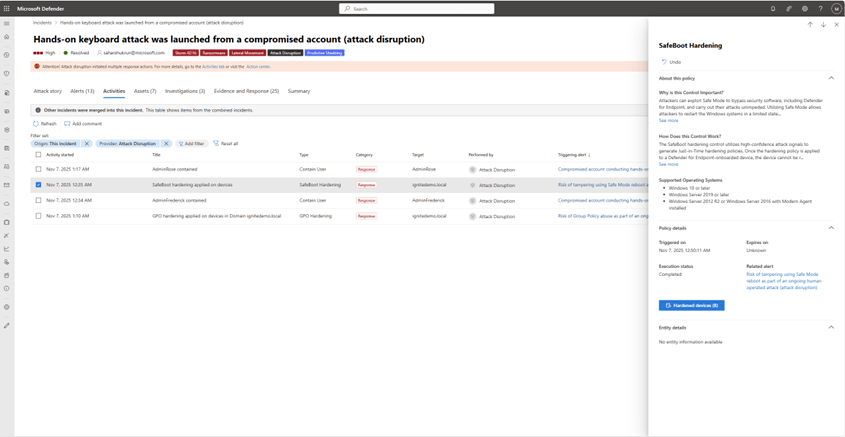The height and width of the screenshot is (437, 845).
Task: Go to previous item with up arrow
Action: click(810, 25)
